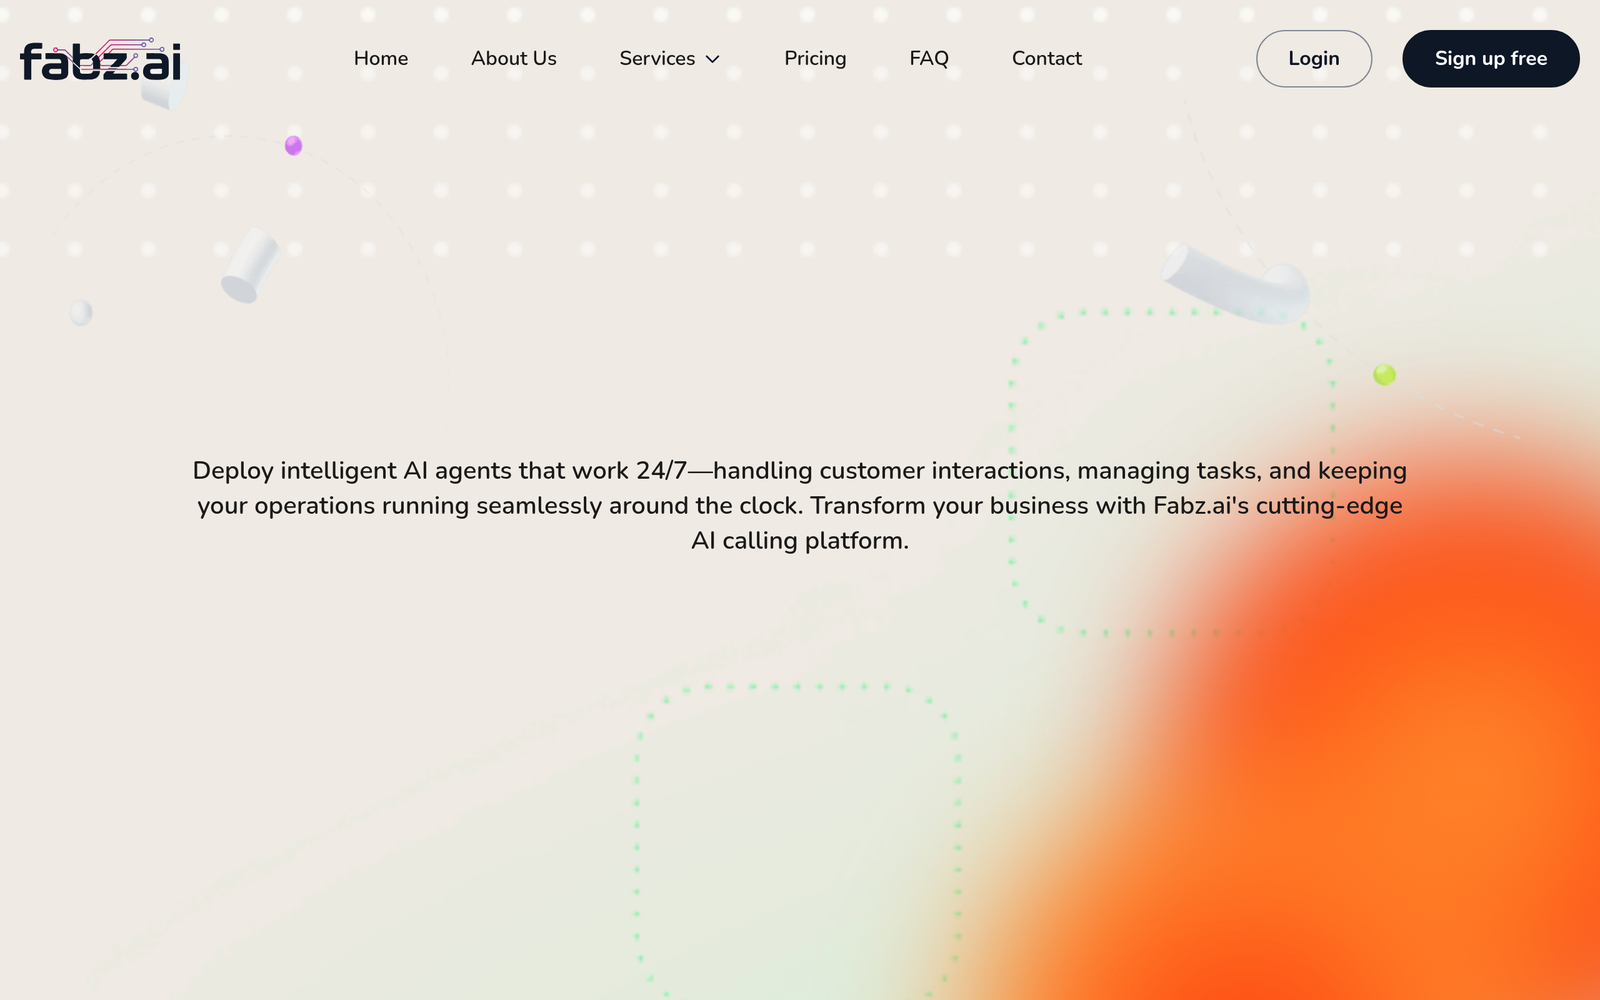Click the Login button
Screen dimensions: 1600x1000
click(x=1313, y=58)
